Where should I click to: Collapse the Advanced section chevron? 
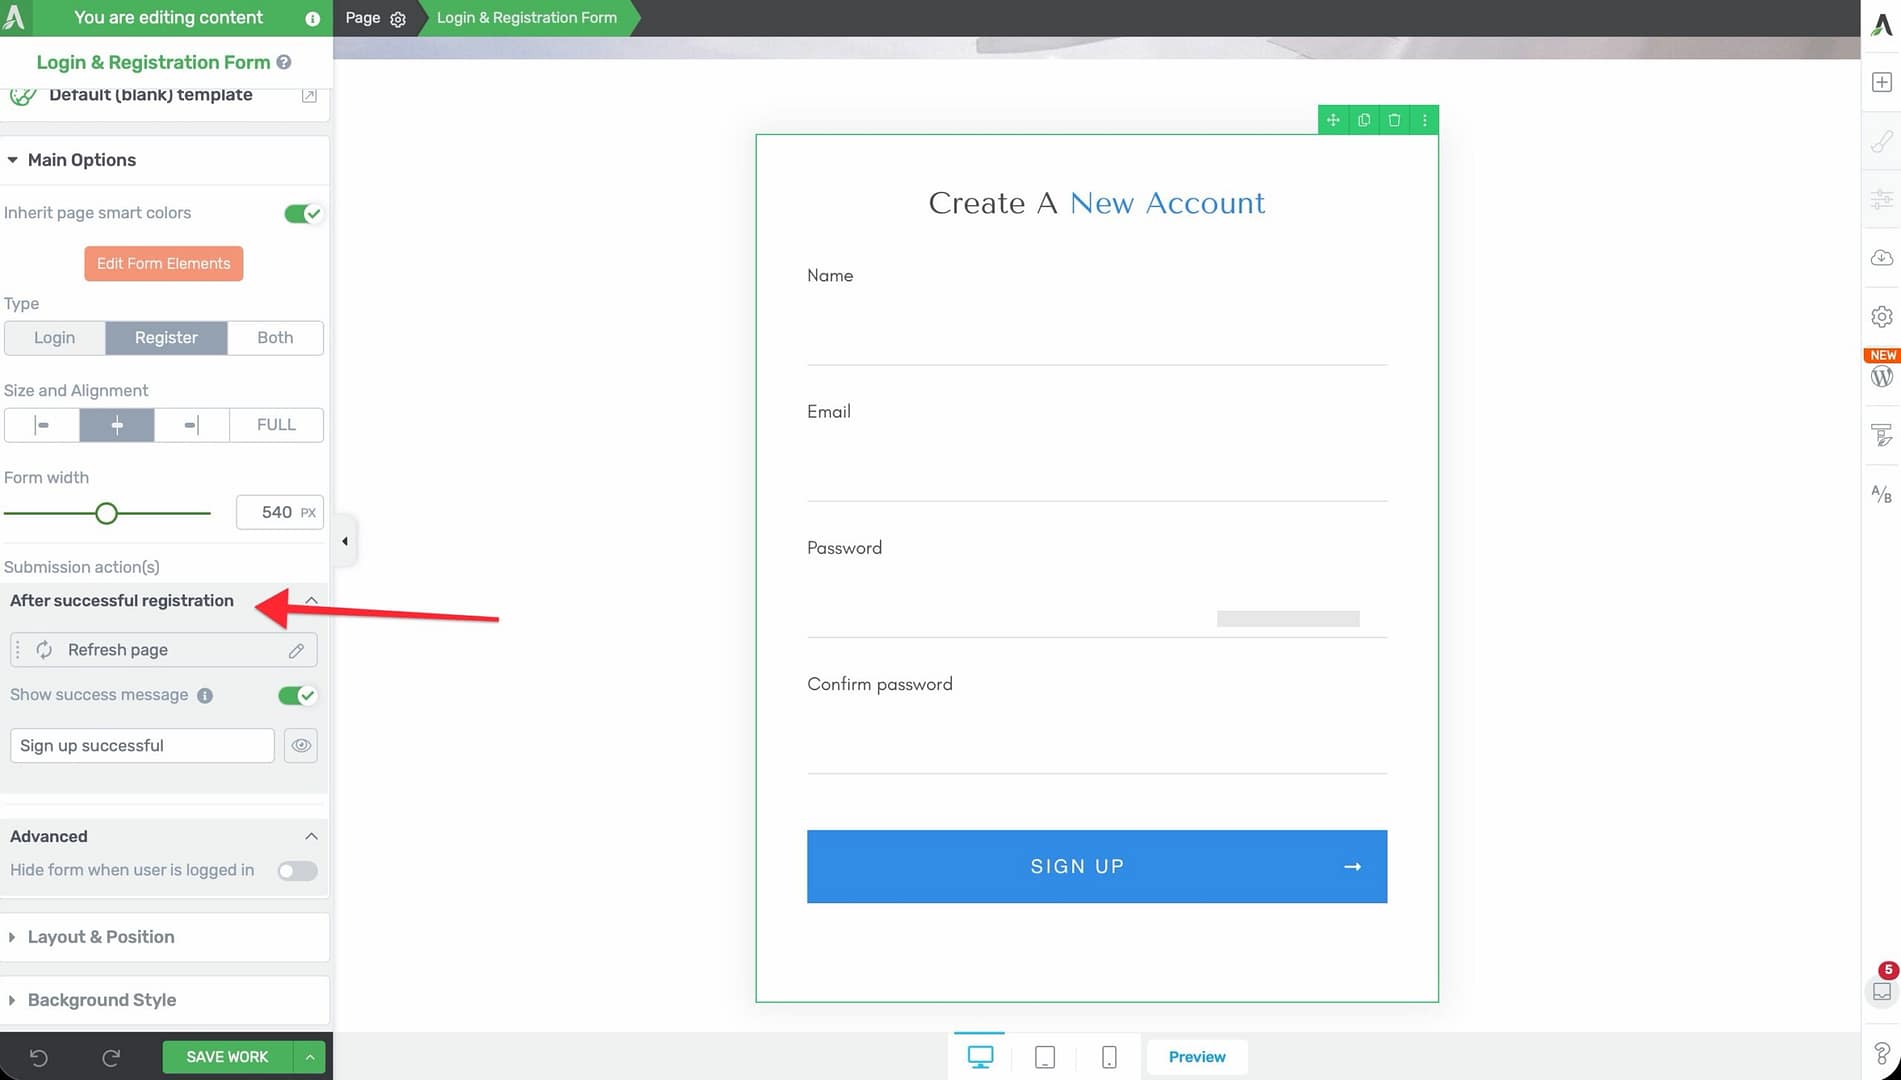(311, 836)
